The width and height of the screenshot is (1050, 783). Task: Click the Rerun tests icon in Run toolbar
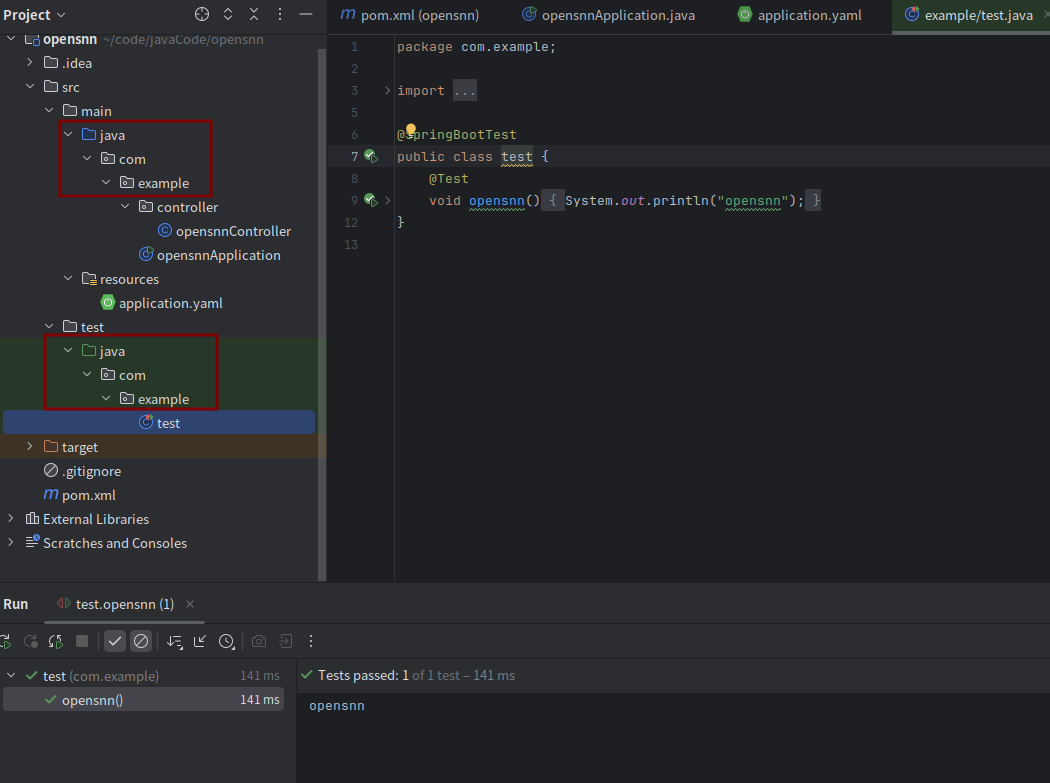click(5, 642)
